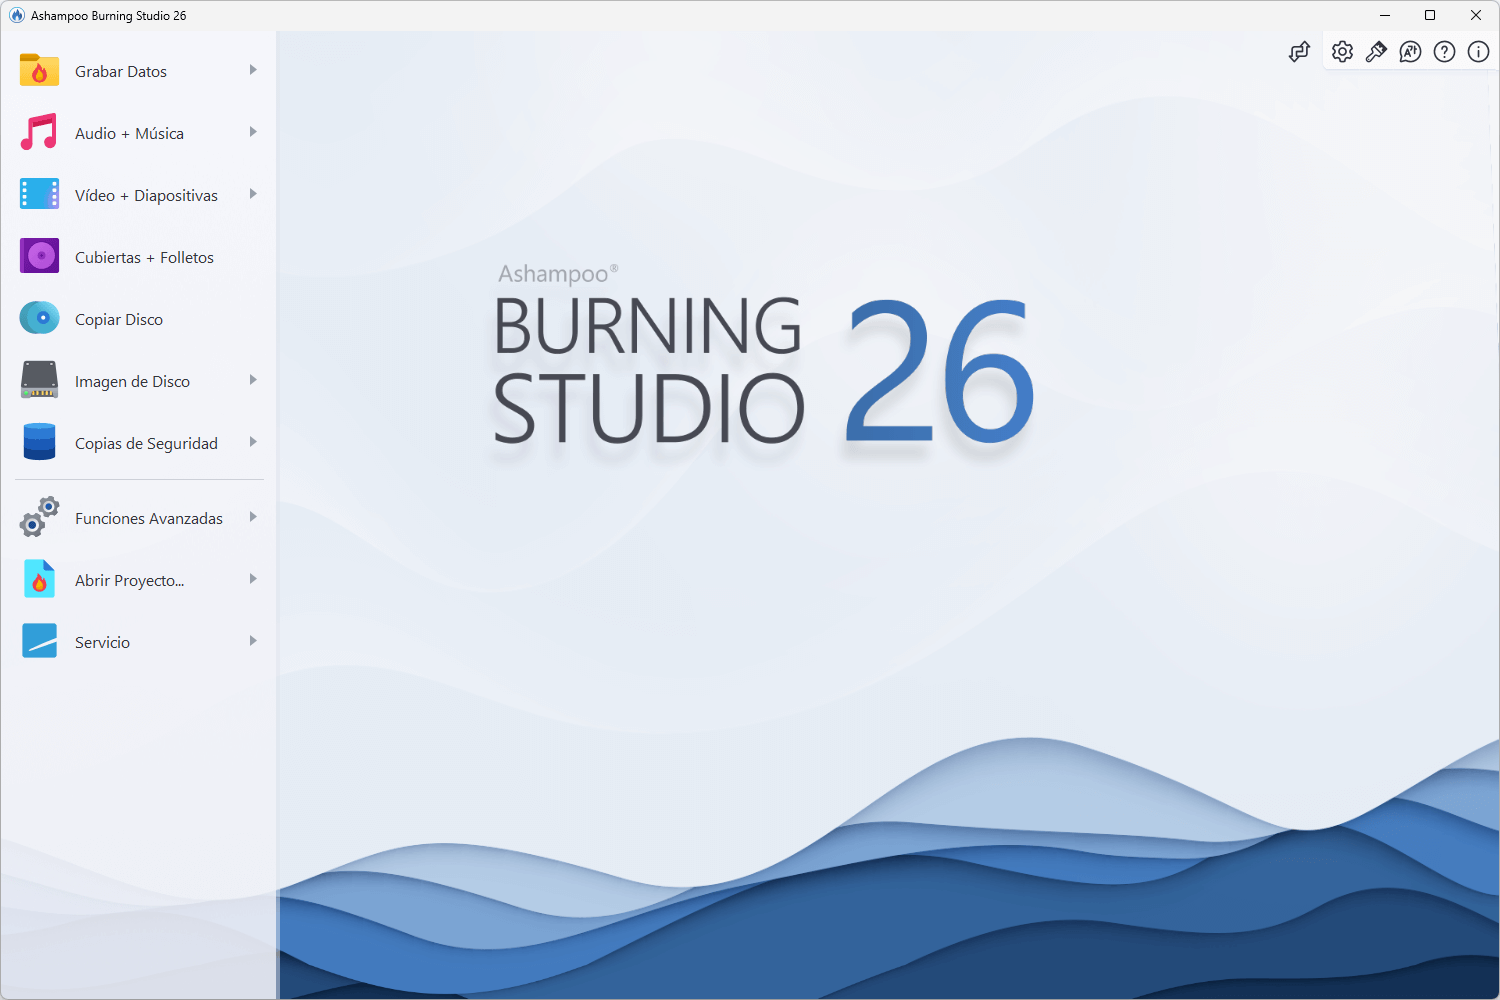
Task: Choose the Copiar Disco label
Action: pyautogui.click(x=119, y=320)
